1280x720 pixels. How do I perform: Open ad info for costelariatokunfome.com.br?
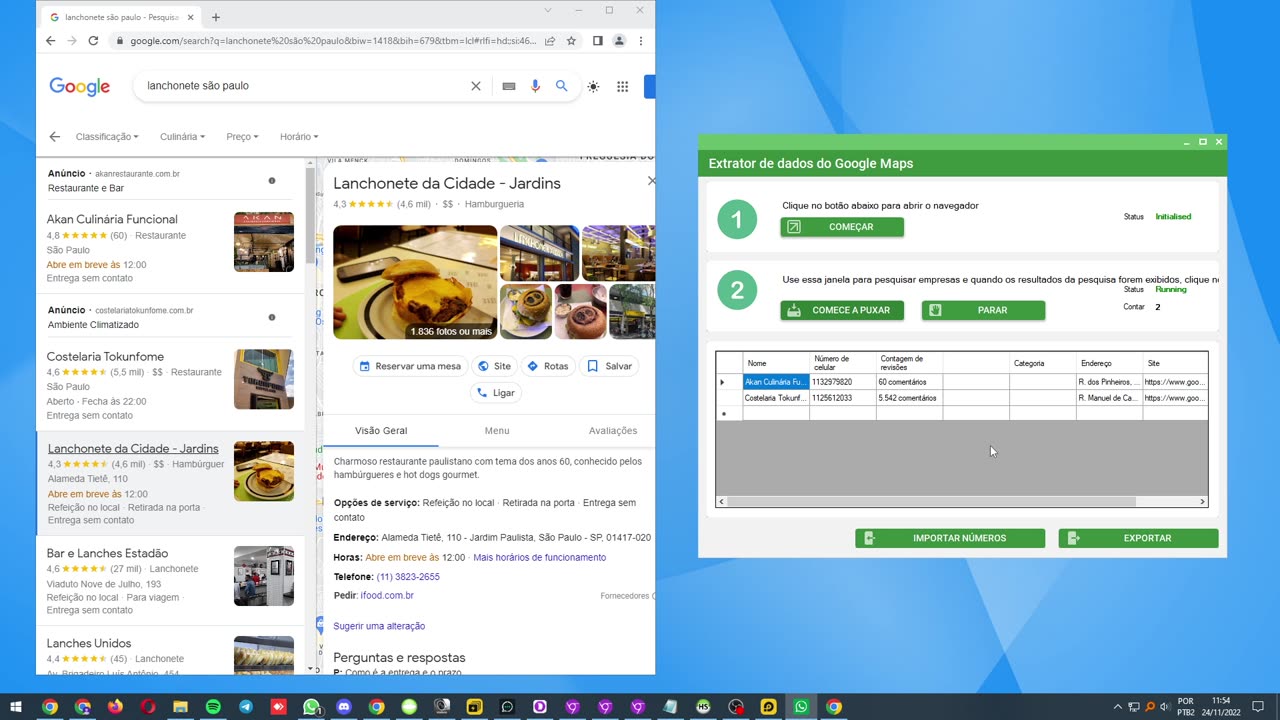point(272,318)
